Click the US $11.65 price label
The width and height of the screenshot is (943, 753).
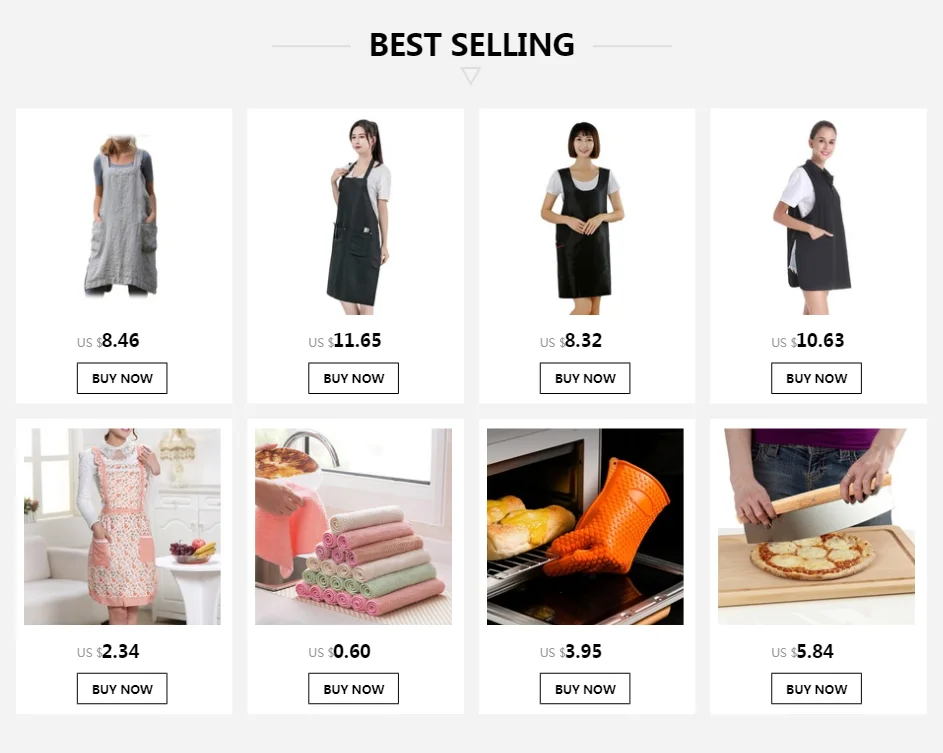[x=345, y=341]
